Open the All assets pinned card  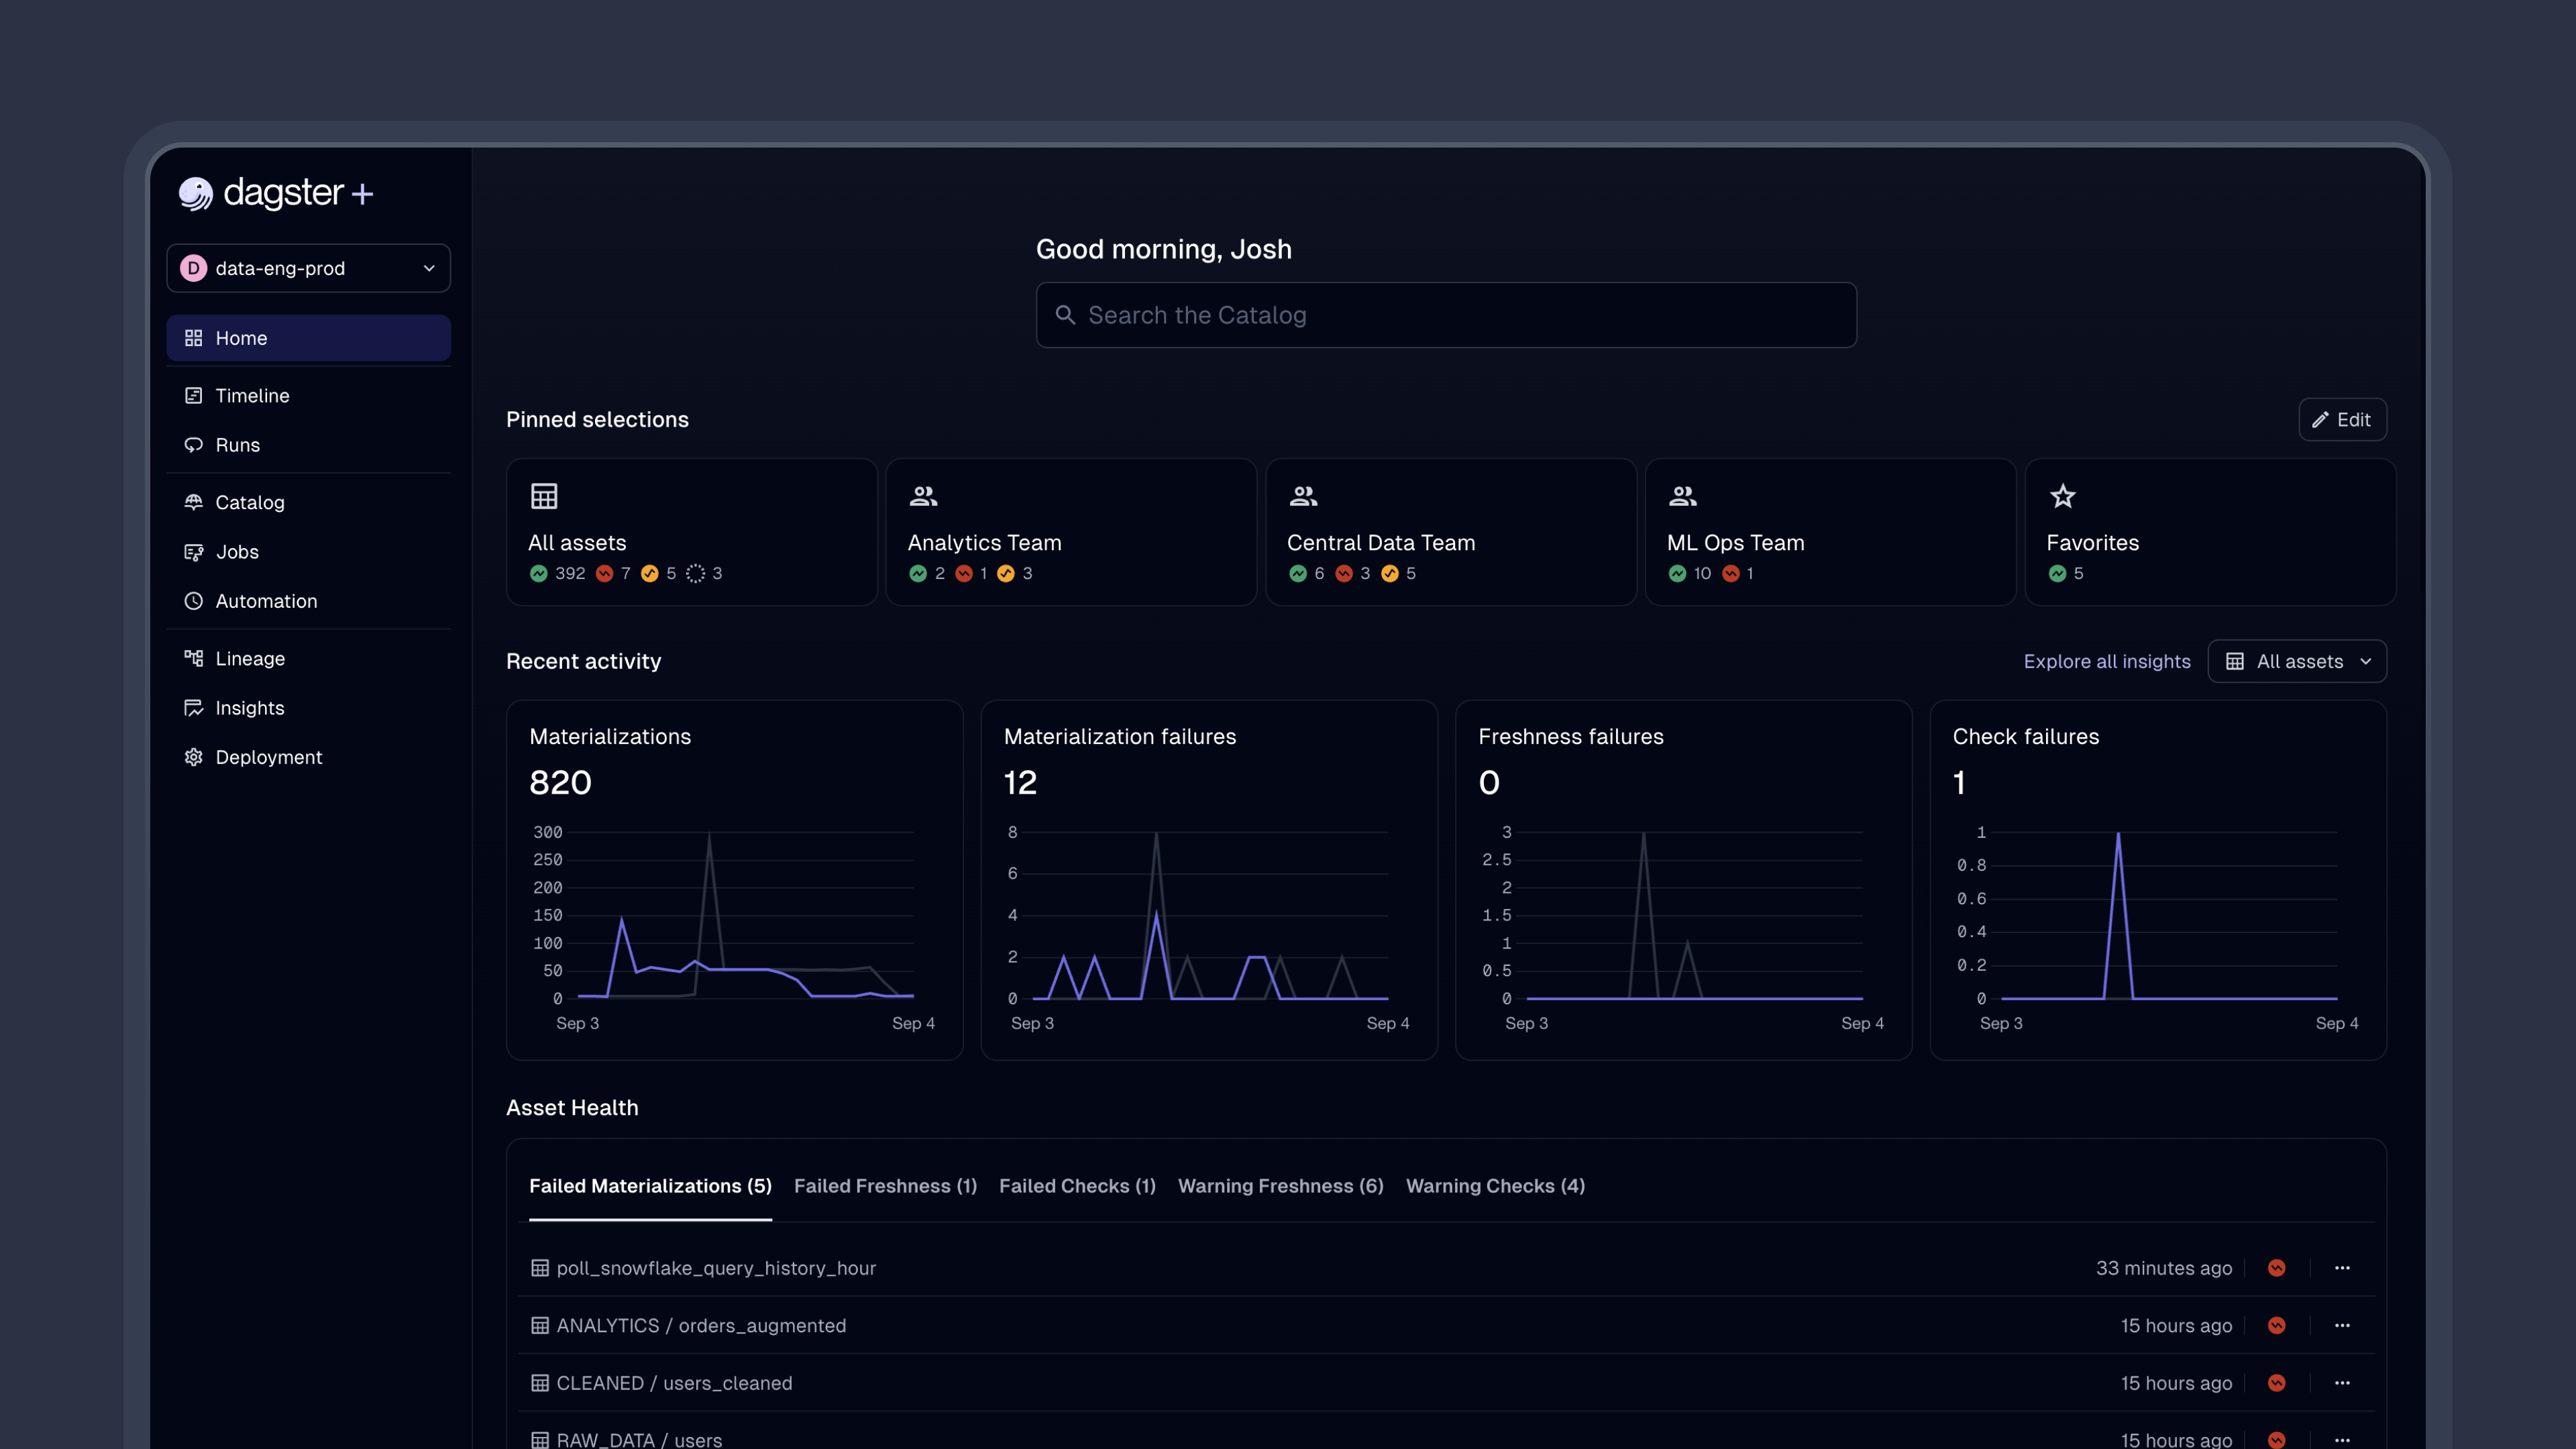tap(691, 532)
